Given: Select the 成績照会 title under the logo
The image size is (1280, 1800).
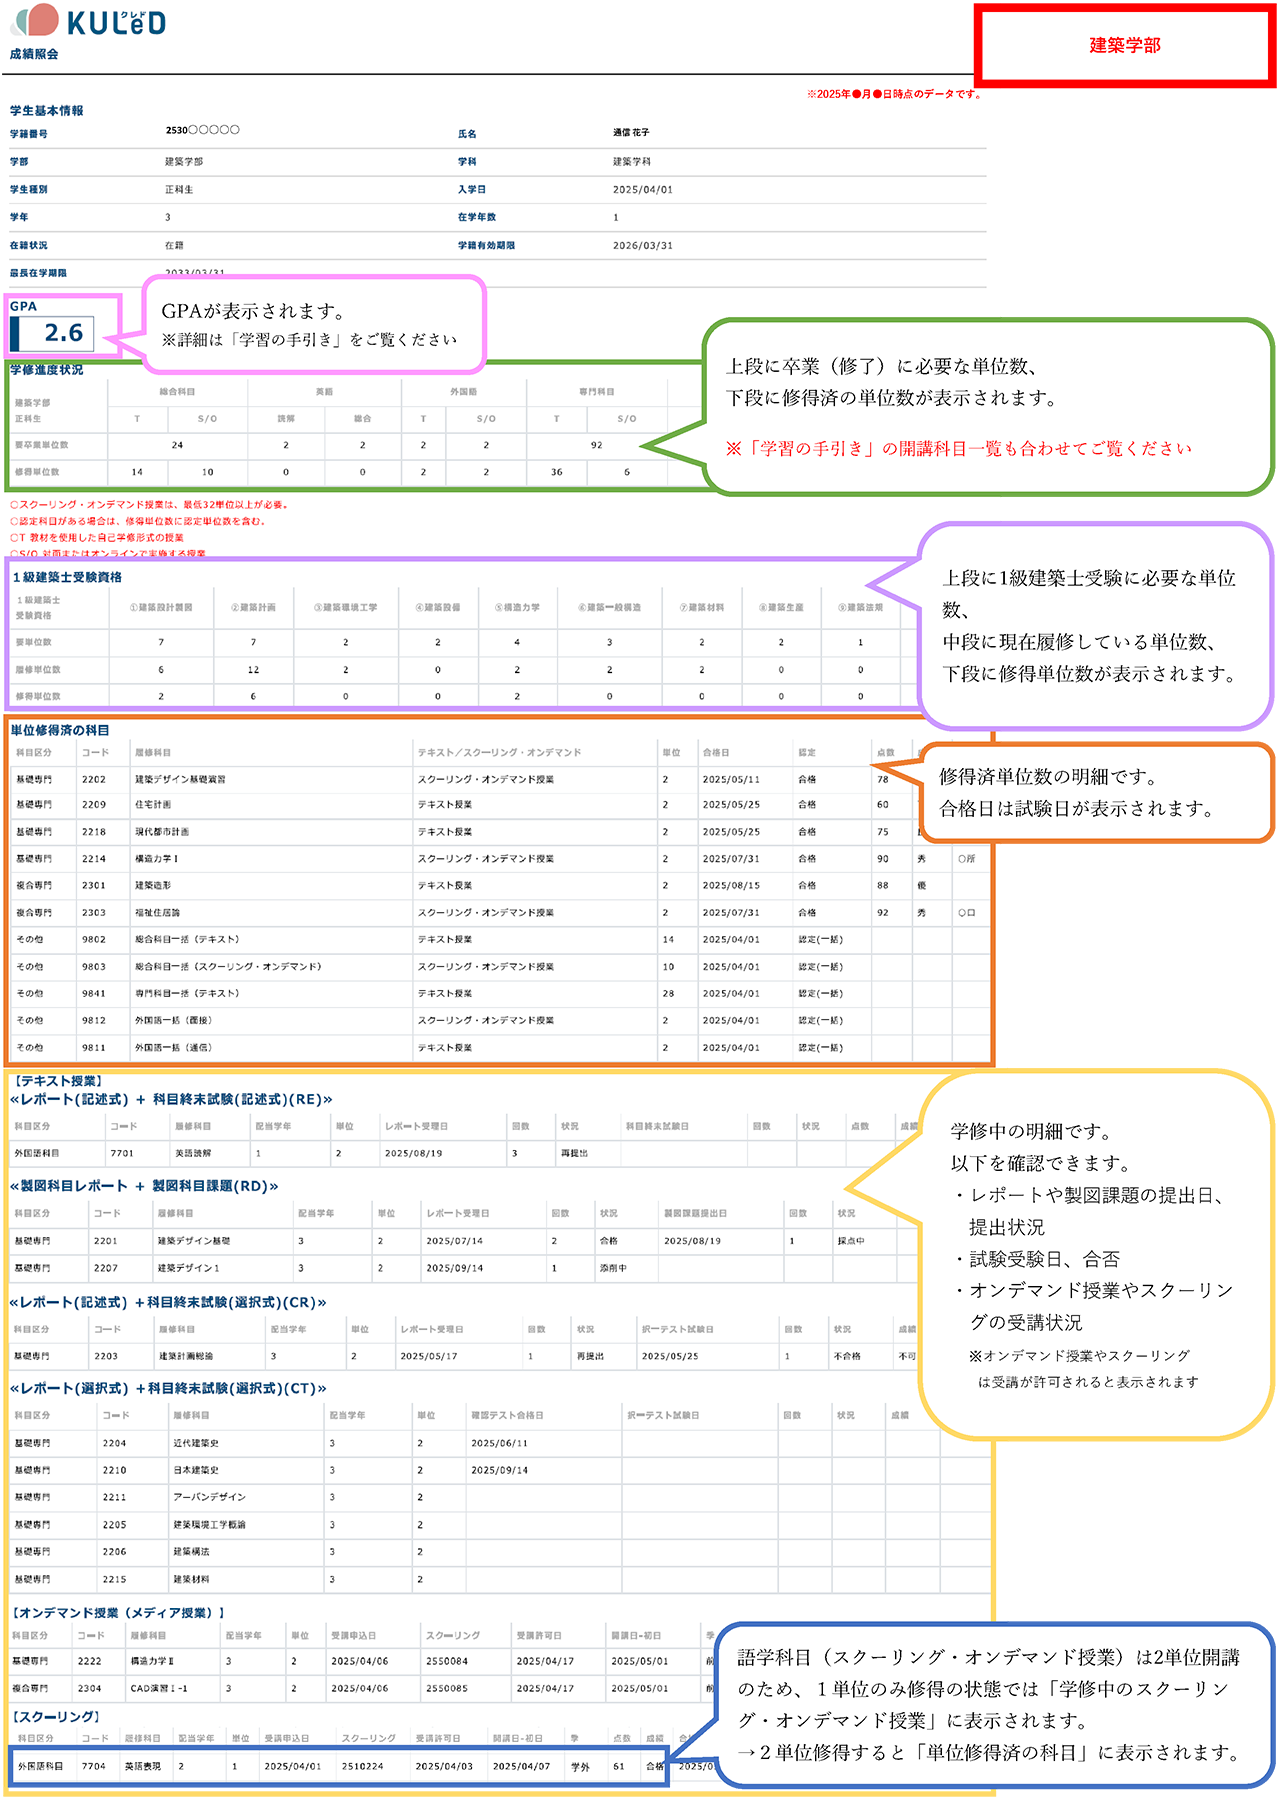Looking at the screenshot, I should tap(34, 54).
